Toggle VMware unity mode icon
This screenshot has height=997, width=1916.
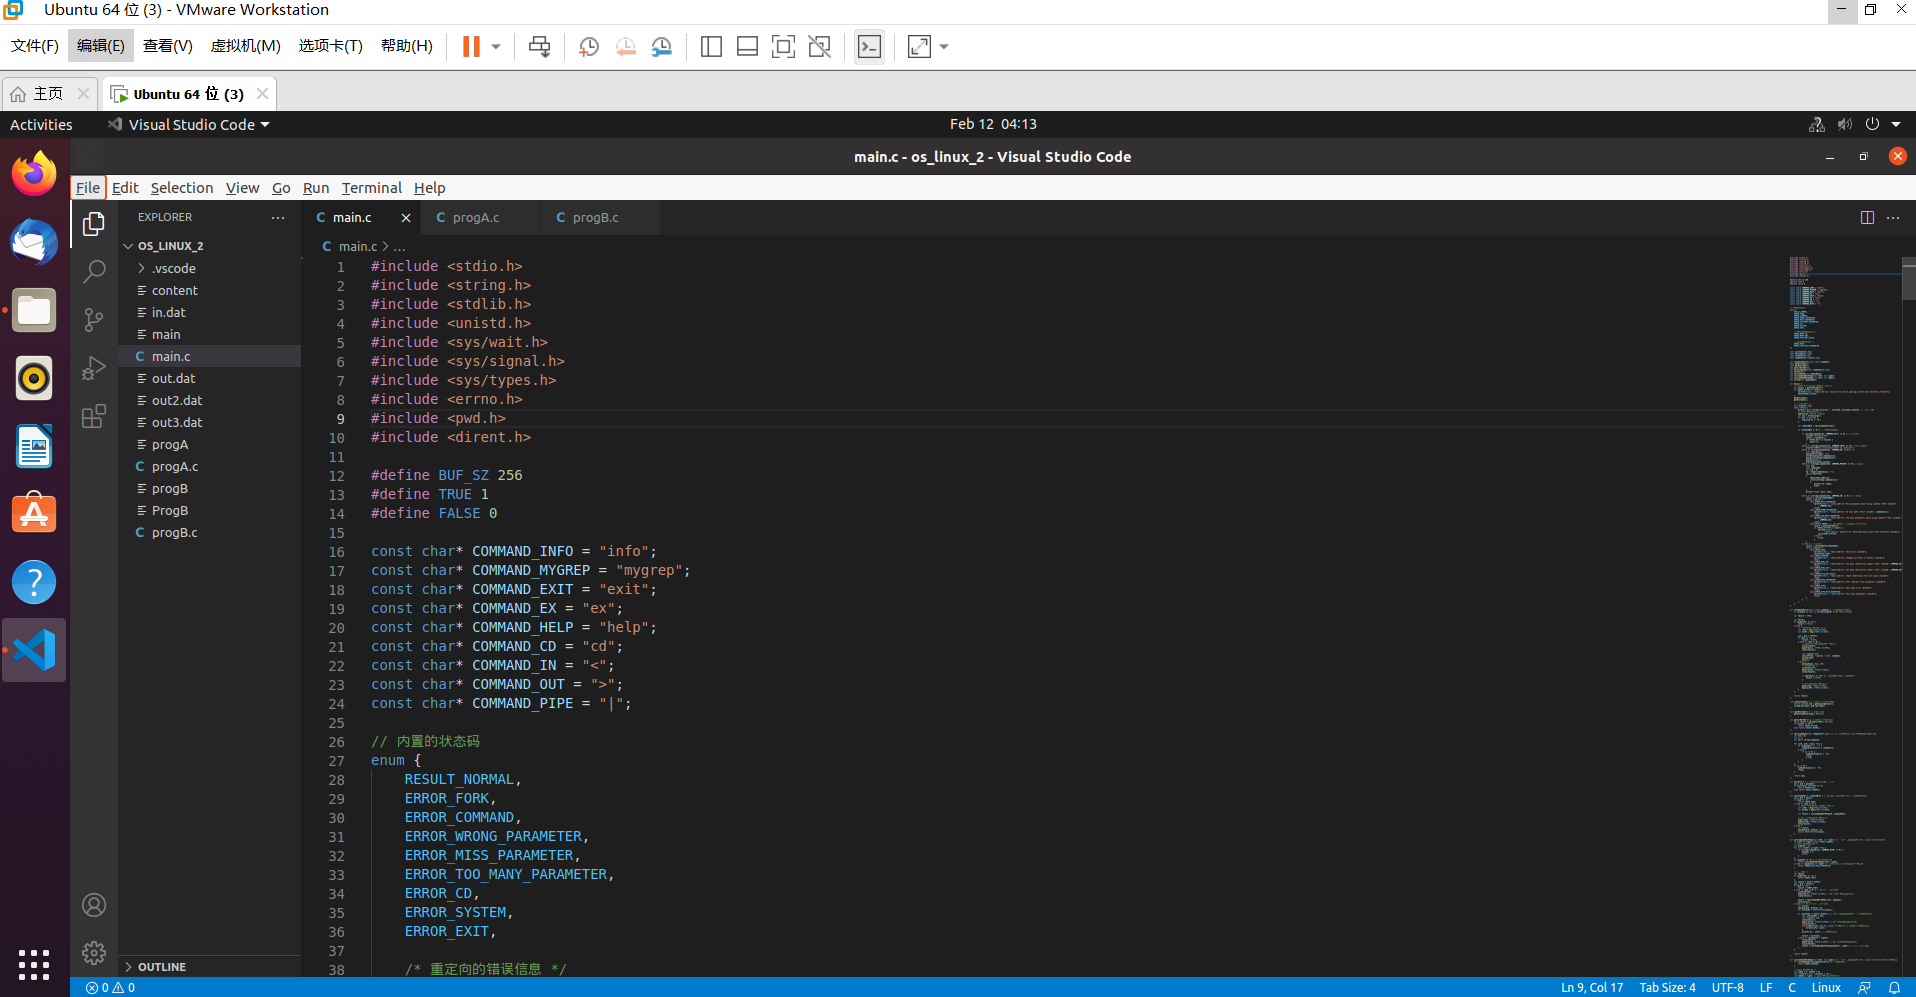819,46
